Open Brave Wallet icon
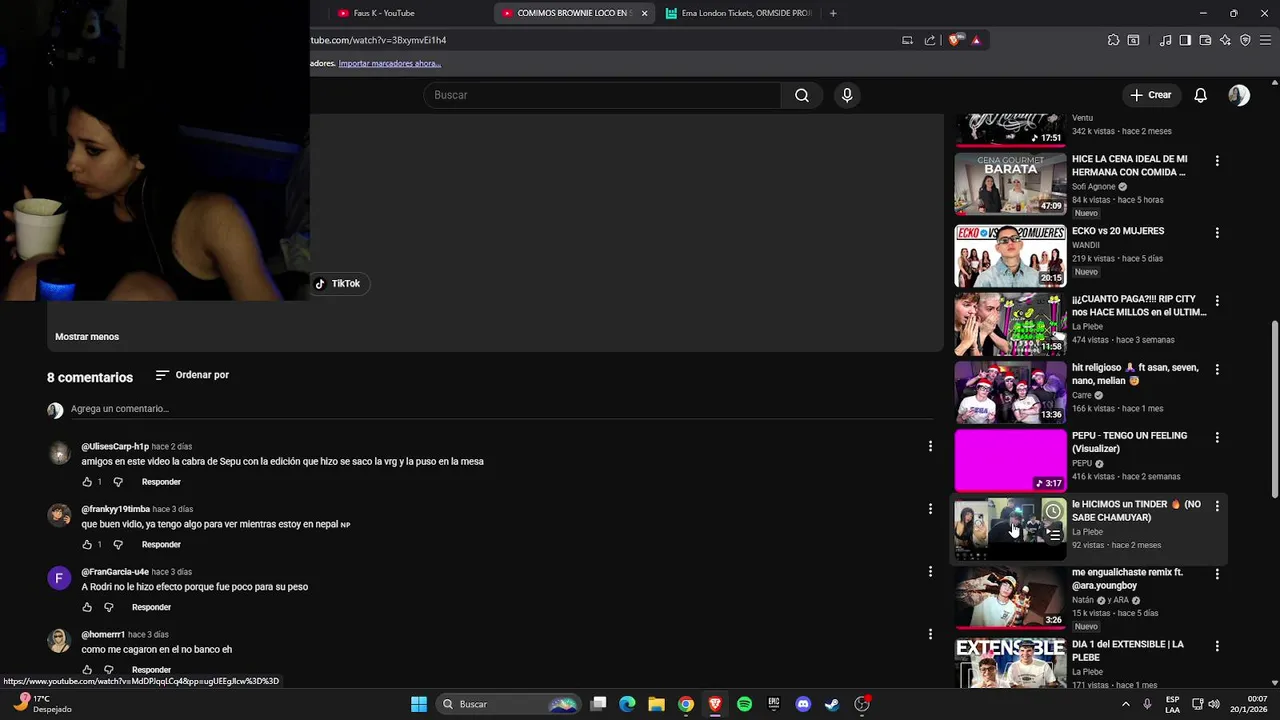 point(1205,40)
